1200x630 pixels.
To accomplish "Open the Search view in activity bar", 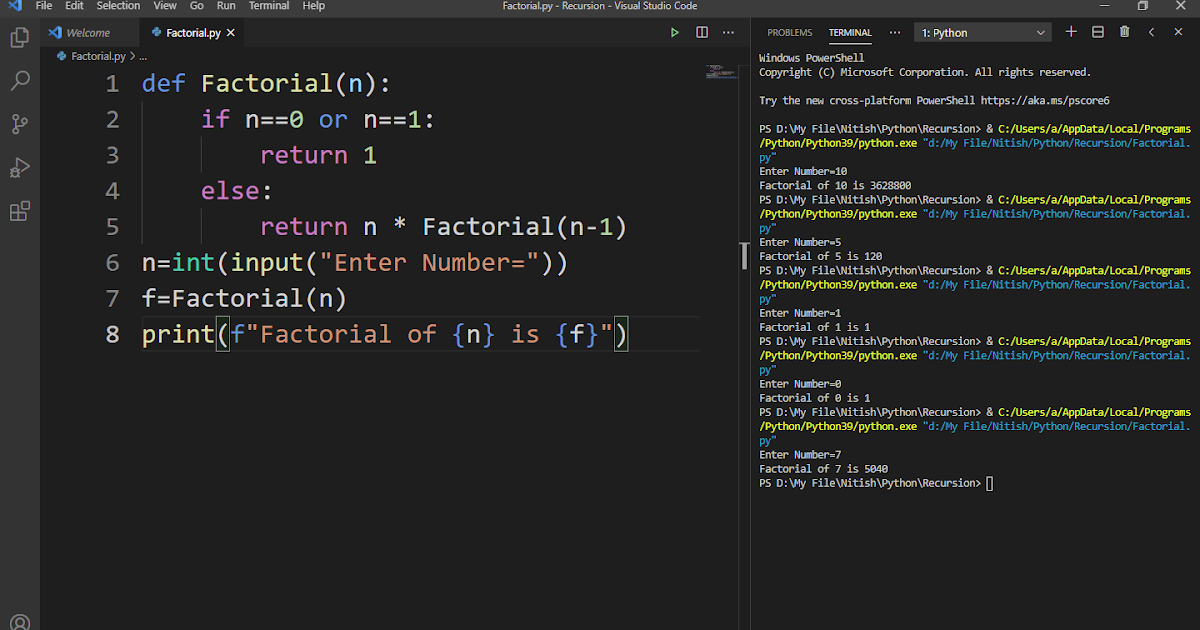I will click(19, 81).
